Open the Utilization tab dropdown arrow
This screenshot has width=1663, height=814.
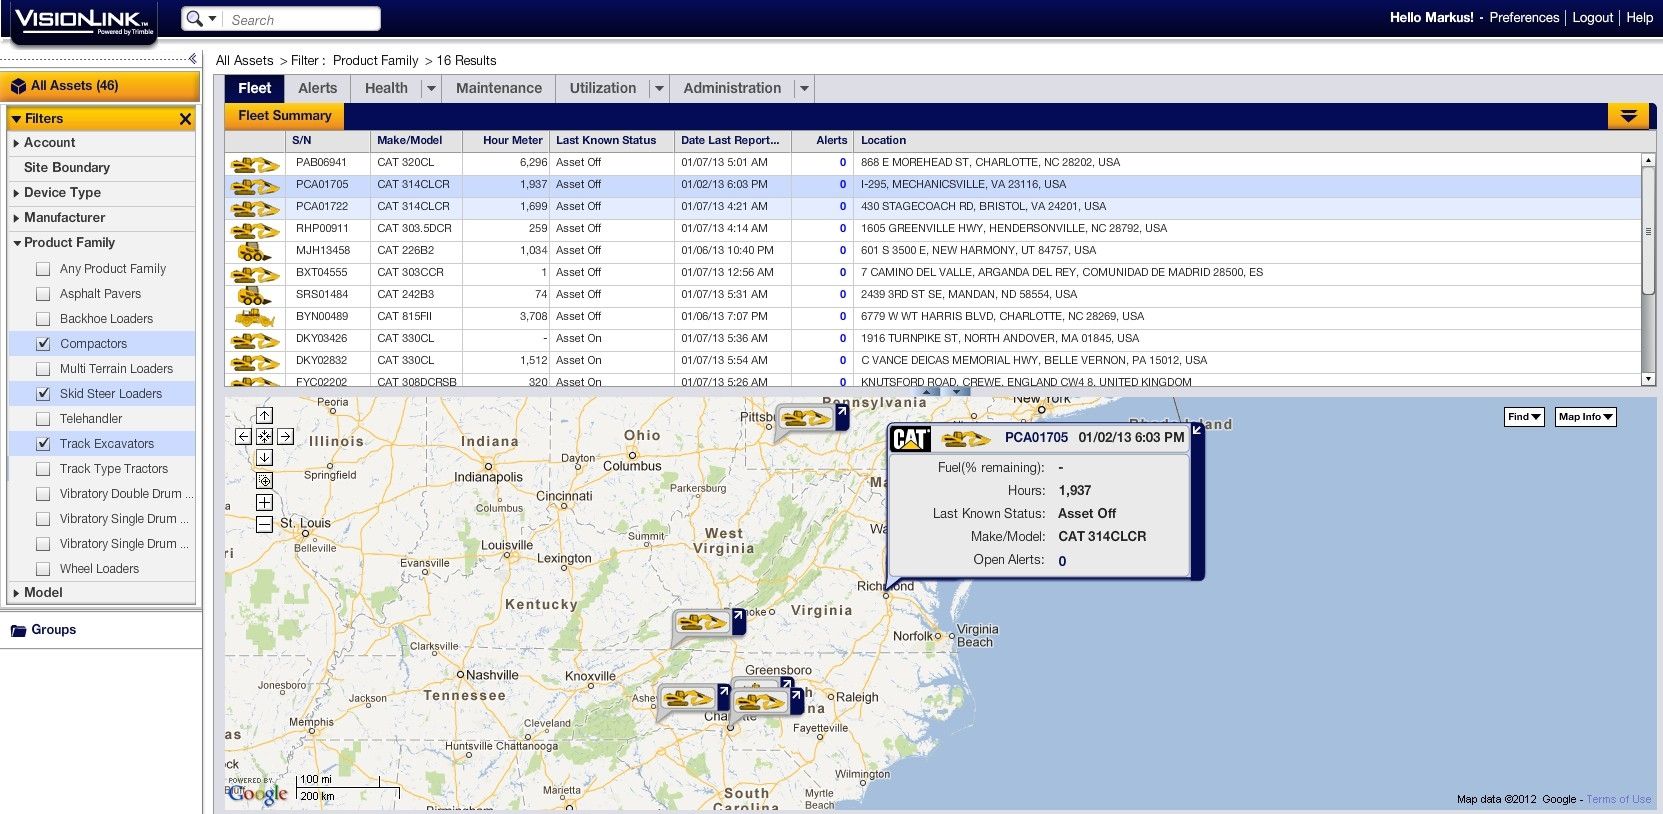pyautogui.click(x=659, y=89)
